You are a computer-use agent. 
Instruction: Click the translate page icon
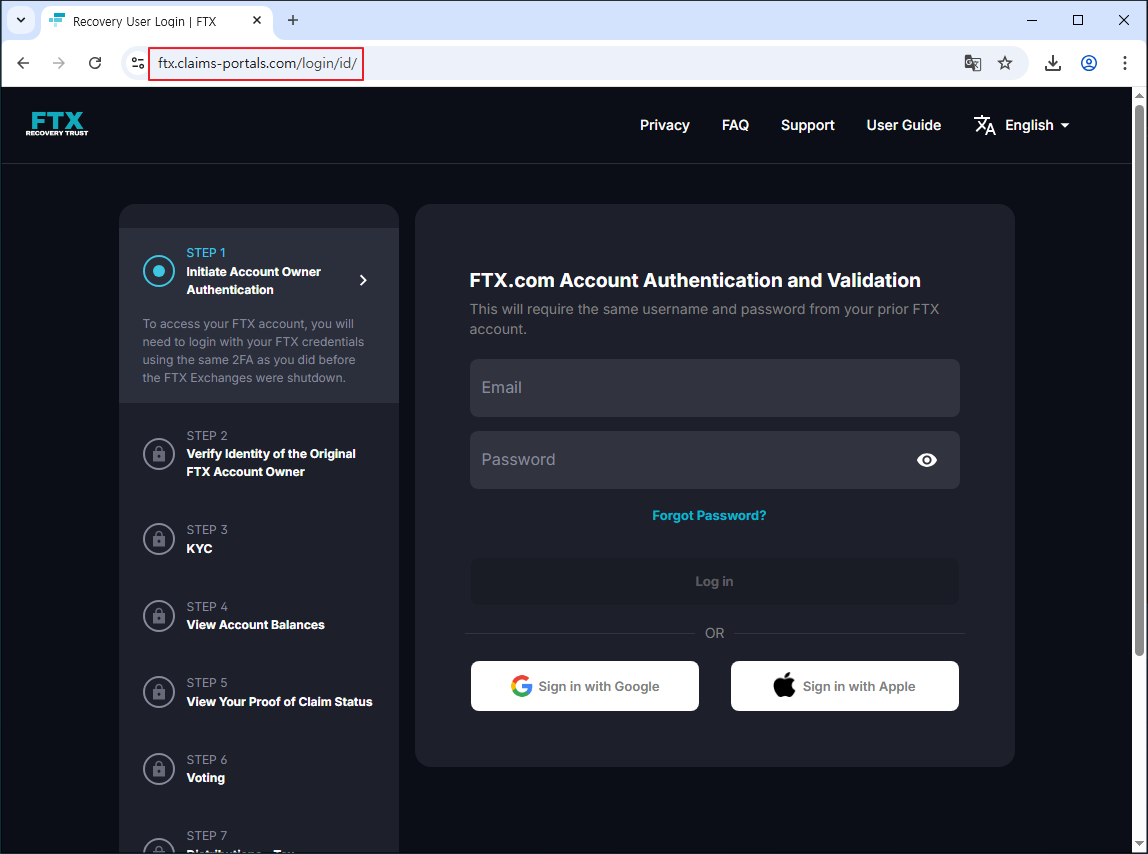[x=972, y=63]
